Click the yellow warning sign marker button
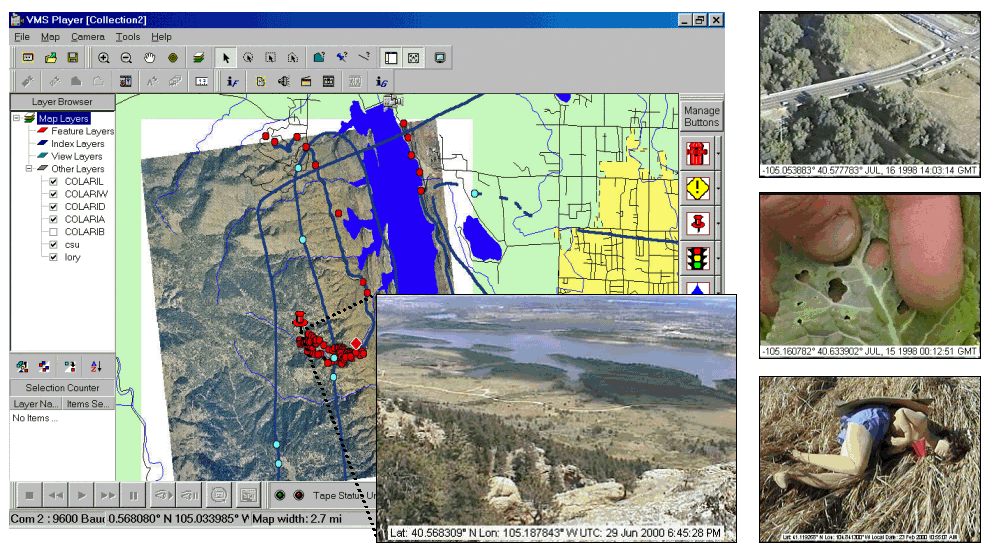Viewport: 989px width, 554px height. point(697,188)
